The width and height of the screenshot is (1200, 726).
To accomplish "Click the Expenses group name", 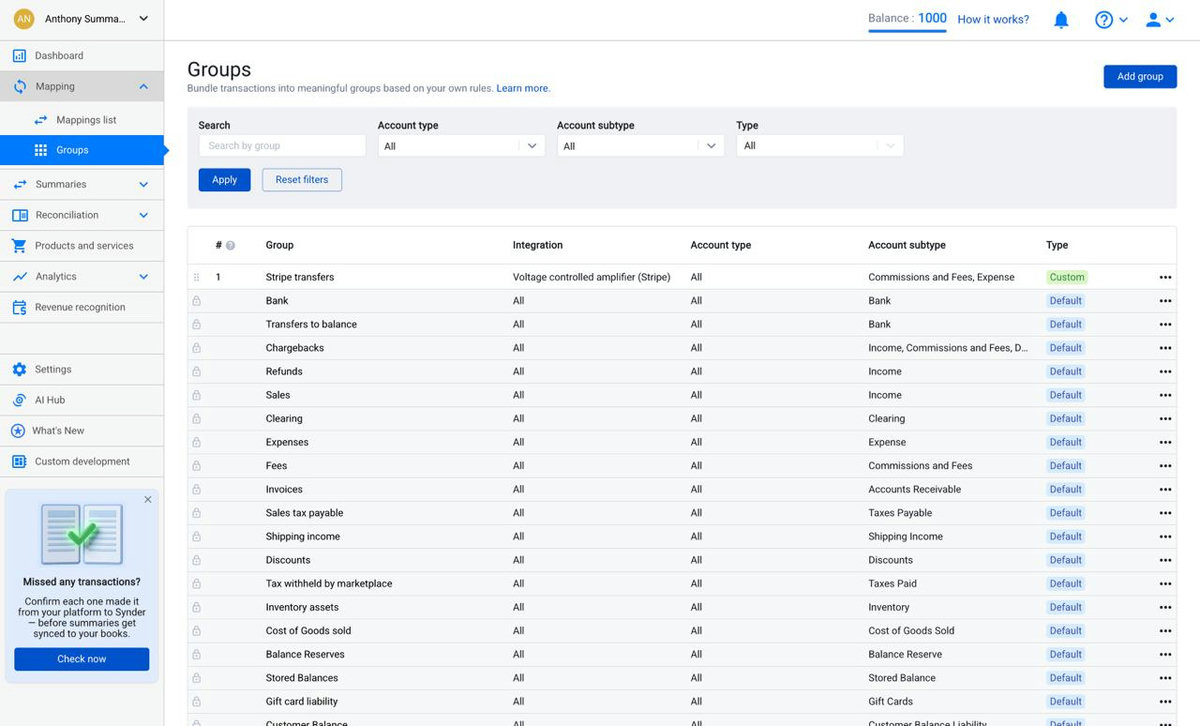I will tap(287, 443).
